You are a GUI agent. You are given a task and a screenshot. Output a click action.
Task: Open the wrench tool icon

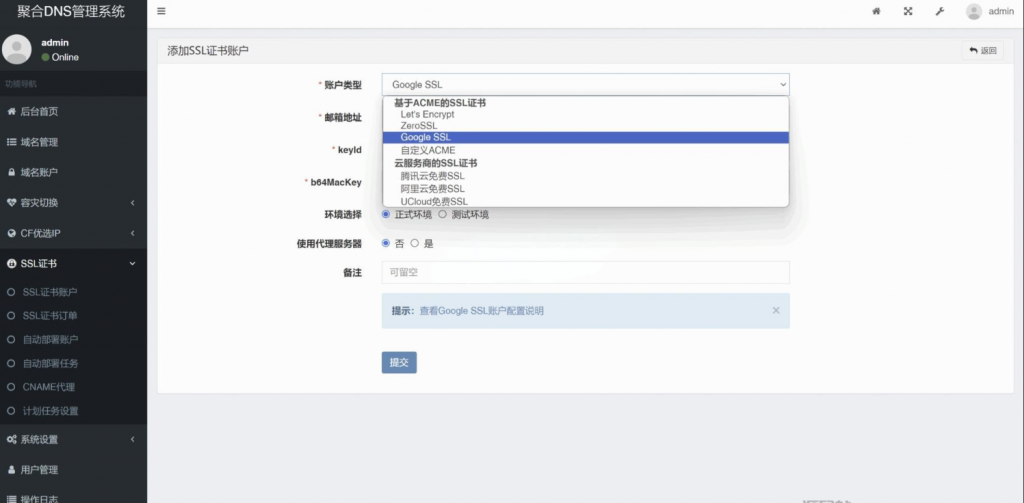(940, 11)
